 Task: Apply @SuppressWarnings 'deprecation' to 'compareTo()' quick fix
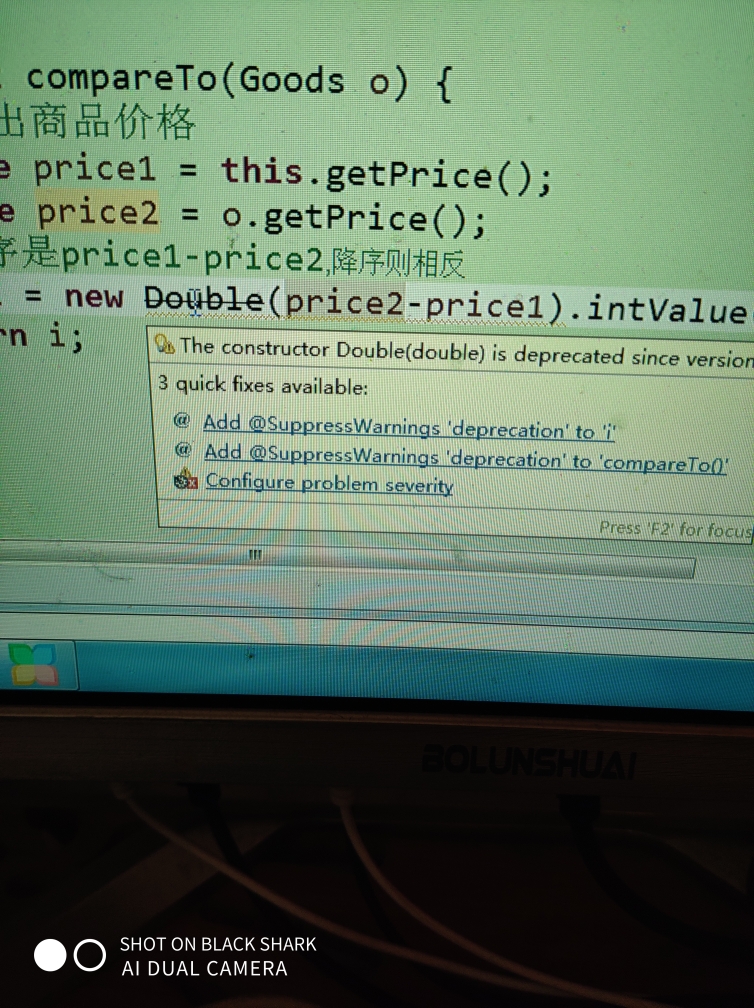(465, 458)
